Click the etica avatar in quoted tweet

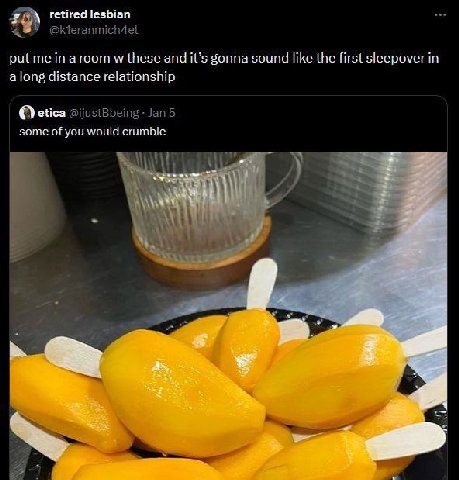coord(27,113)
